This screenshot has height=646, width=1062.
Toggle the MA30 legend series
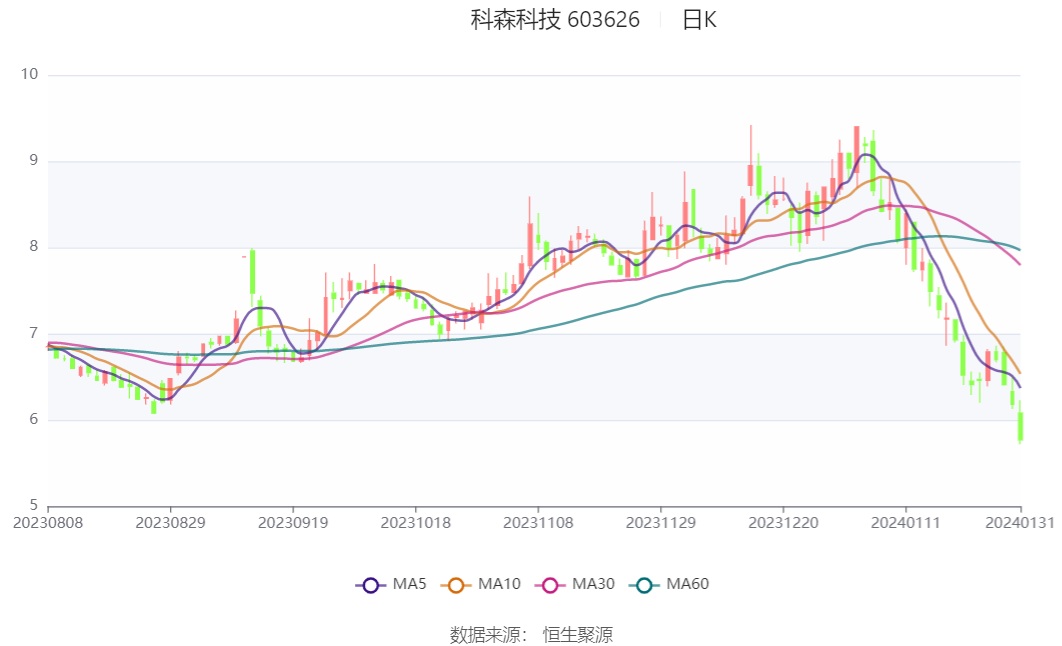(x=575, y=584)
